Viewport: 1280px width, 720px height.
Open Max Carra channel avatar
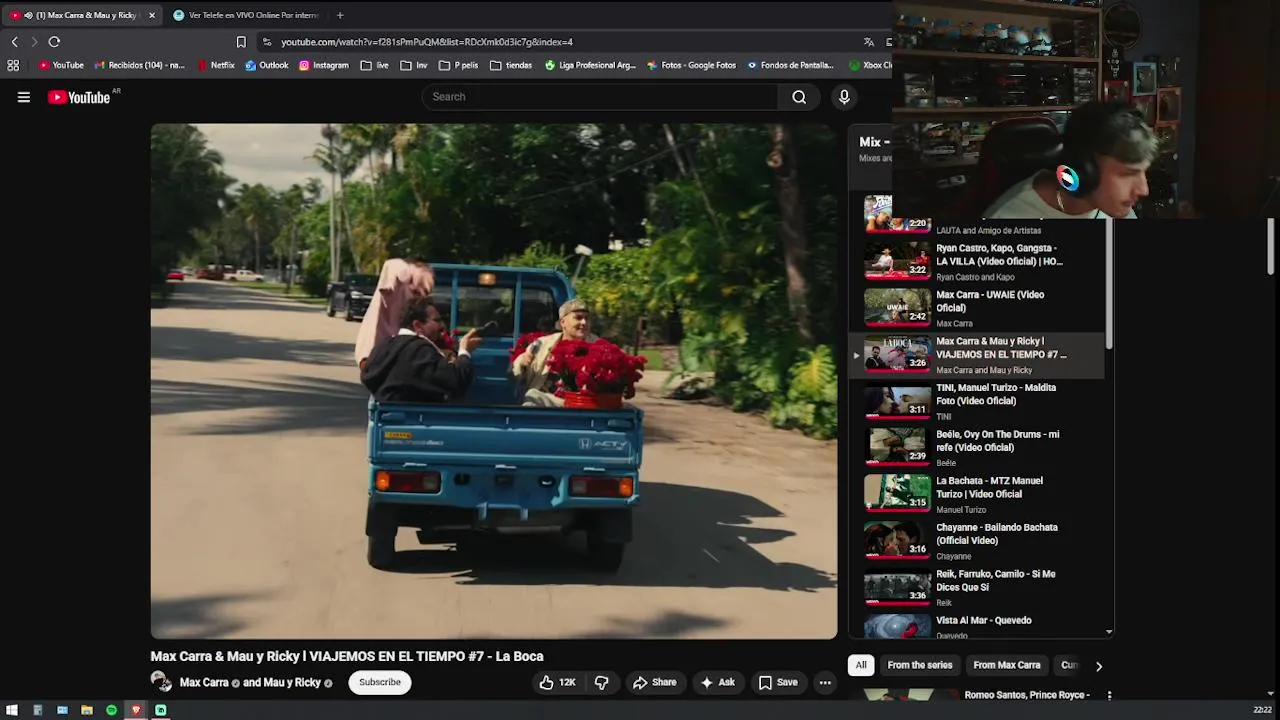click(160, 682)
